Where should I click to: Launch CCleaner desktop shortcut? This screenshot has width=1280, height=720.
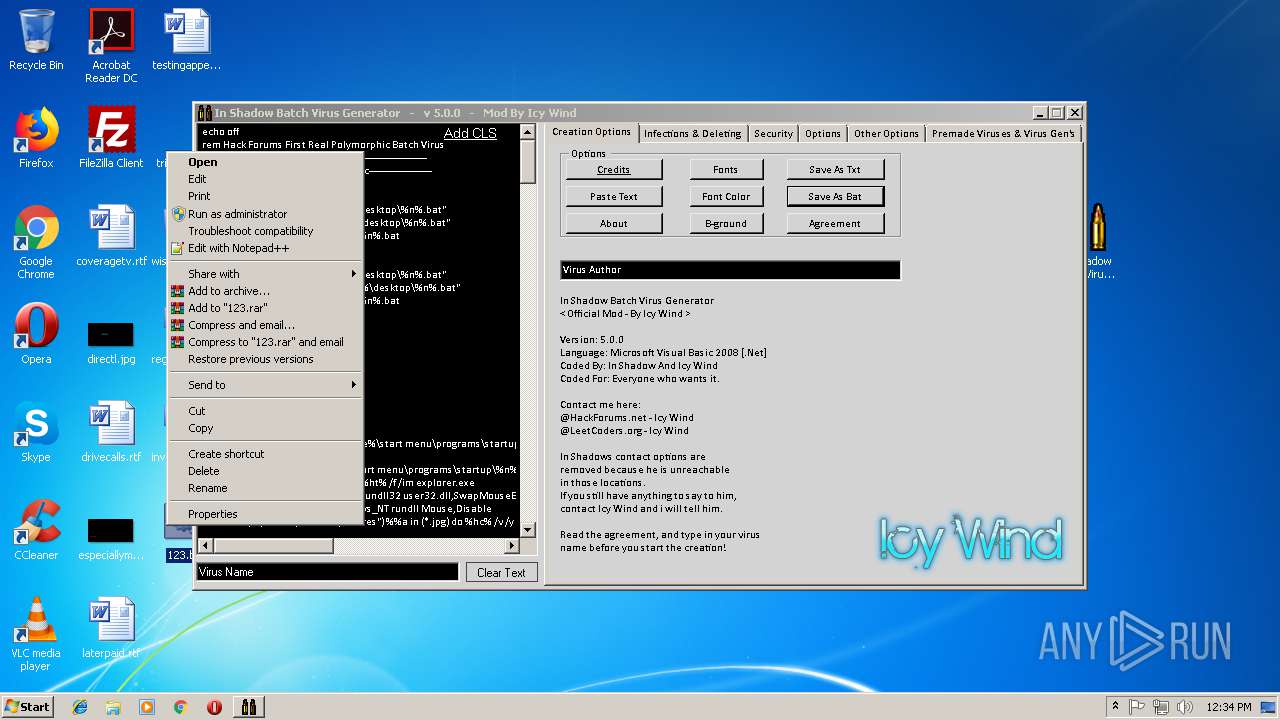[36, 530]
